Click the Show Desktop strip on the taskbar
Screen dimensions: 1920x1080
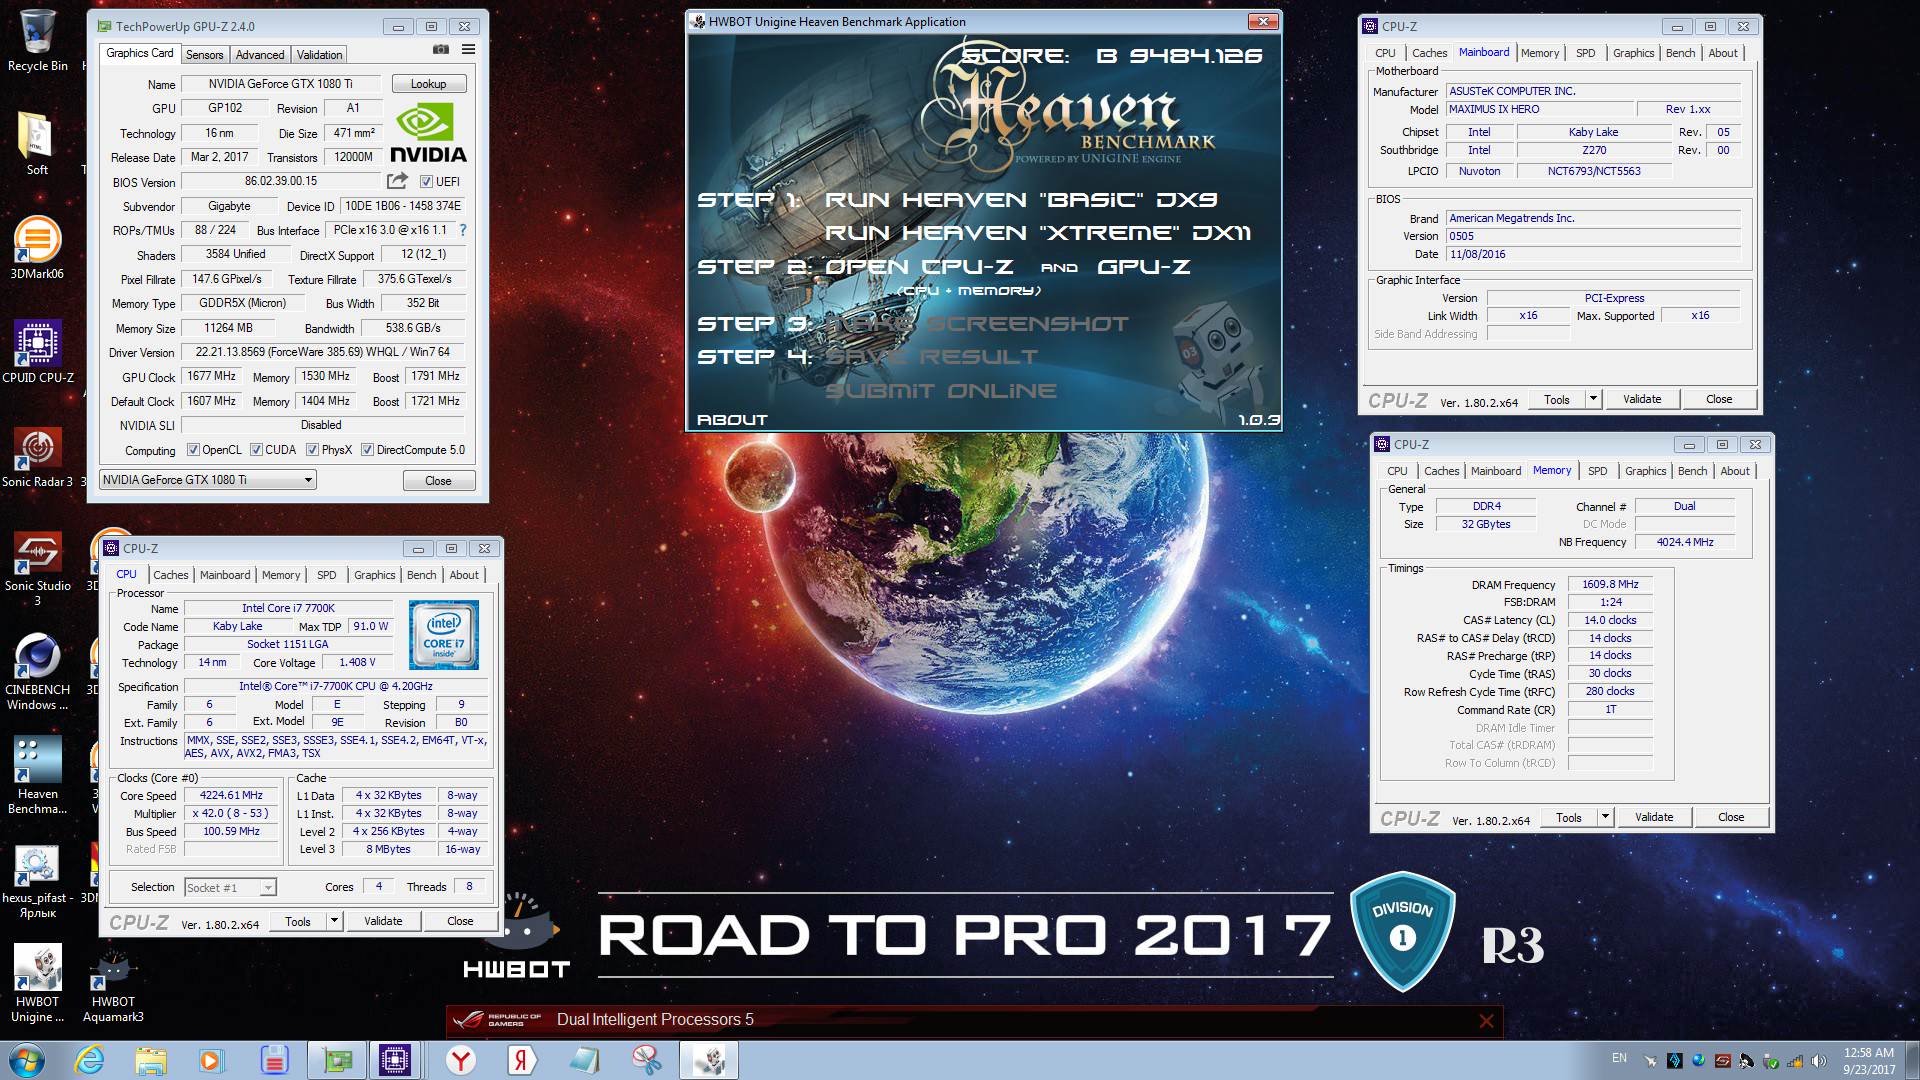pos(1912,1060)
